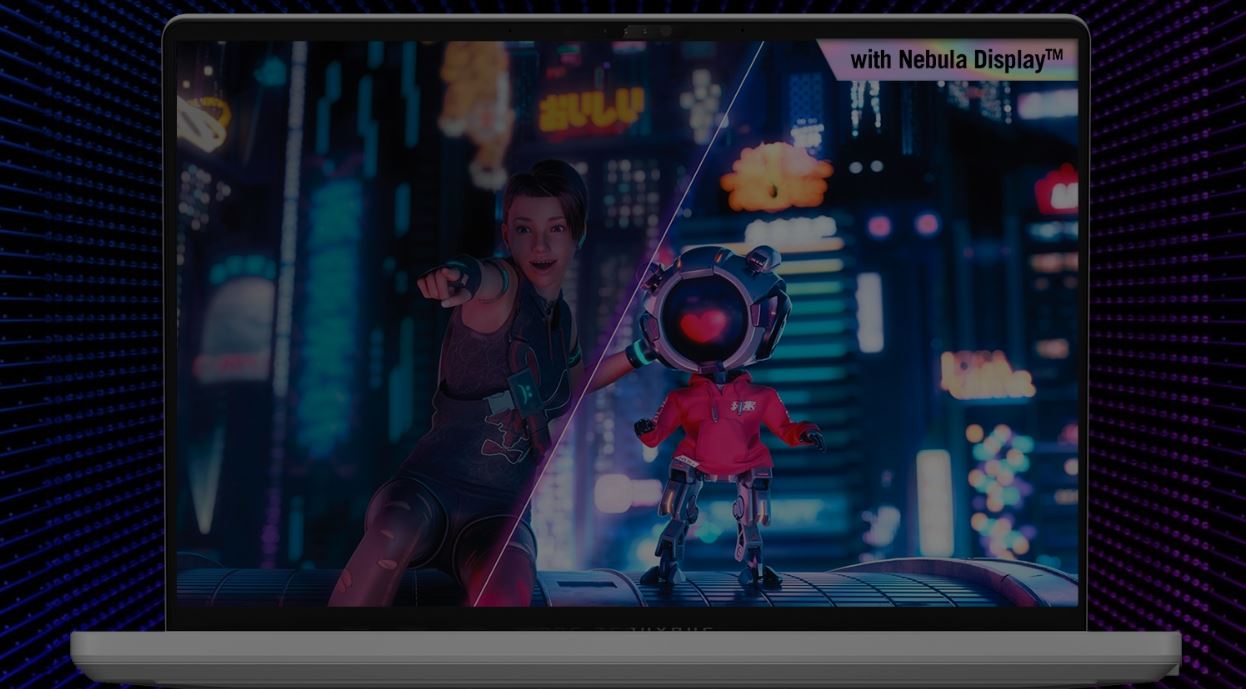Click the yellow neon sign at top center

point(591,111)
